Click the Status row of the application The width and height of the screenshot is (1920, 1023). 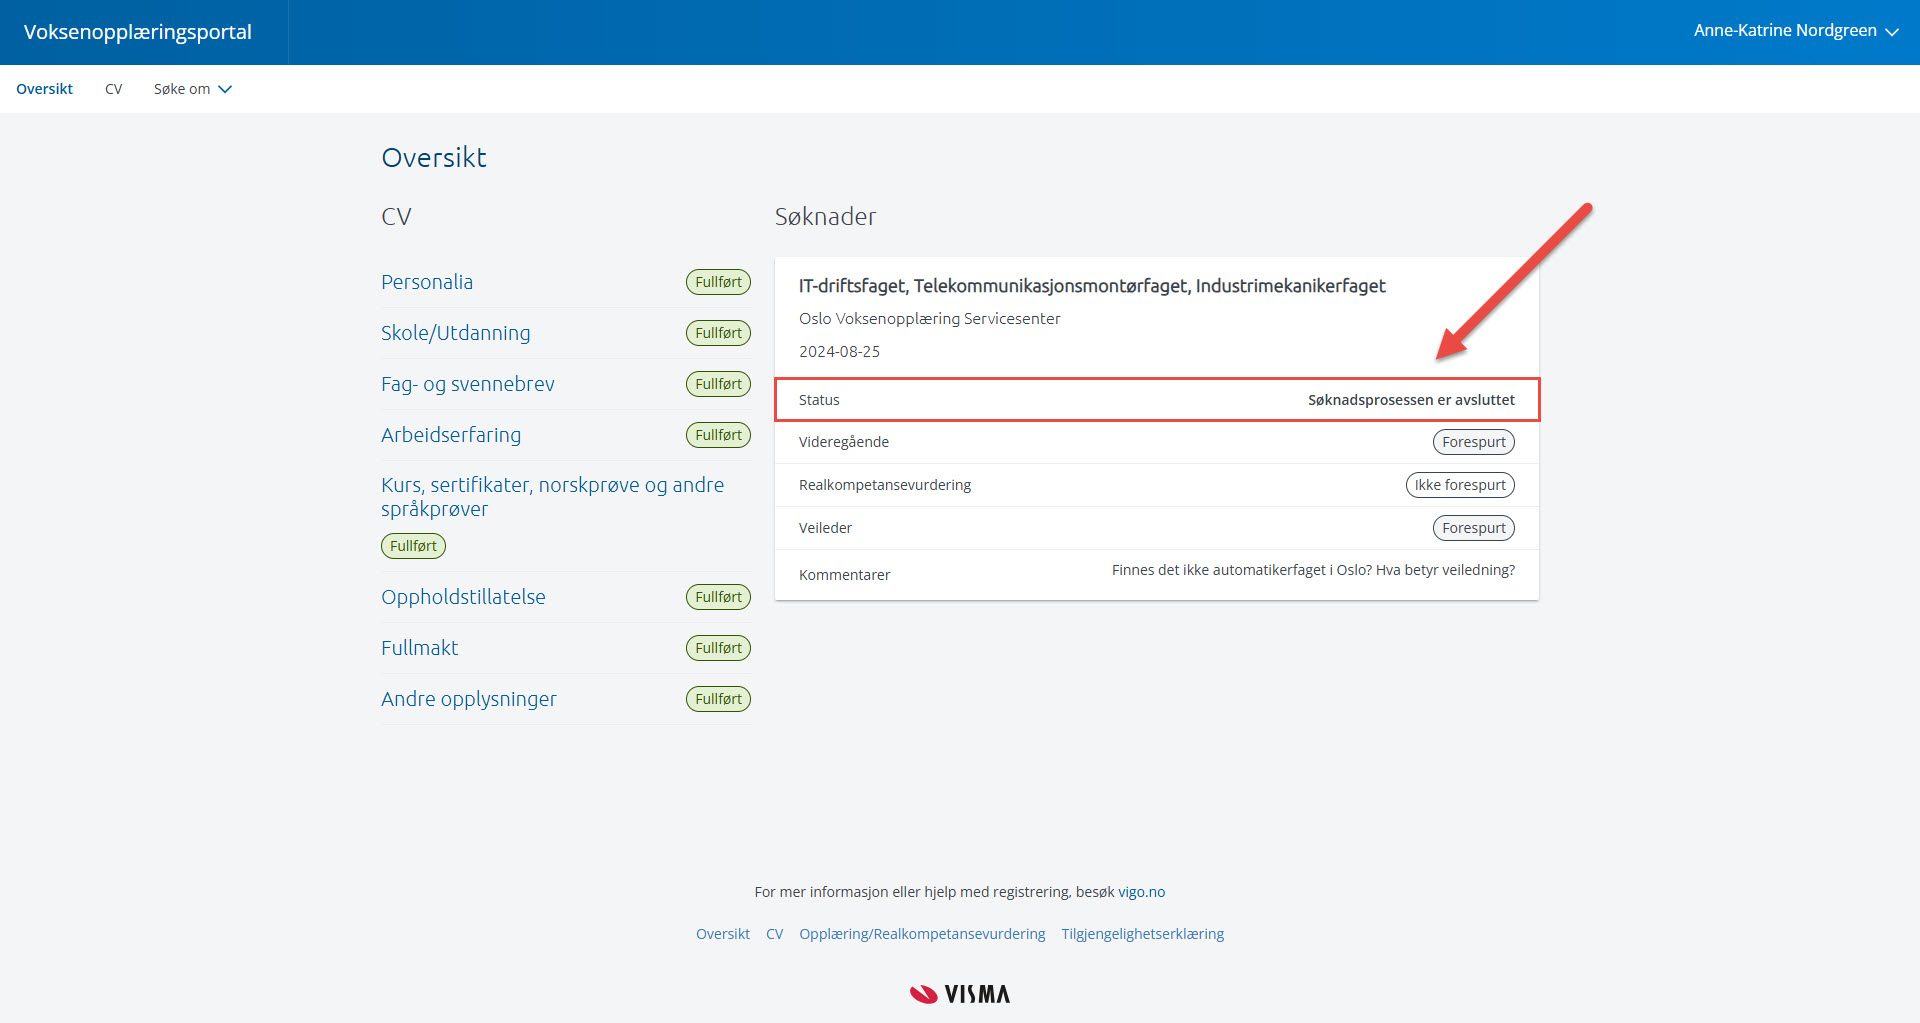tap(1156, 400)
